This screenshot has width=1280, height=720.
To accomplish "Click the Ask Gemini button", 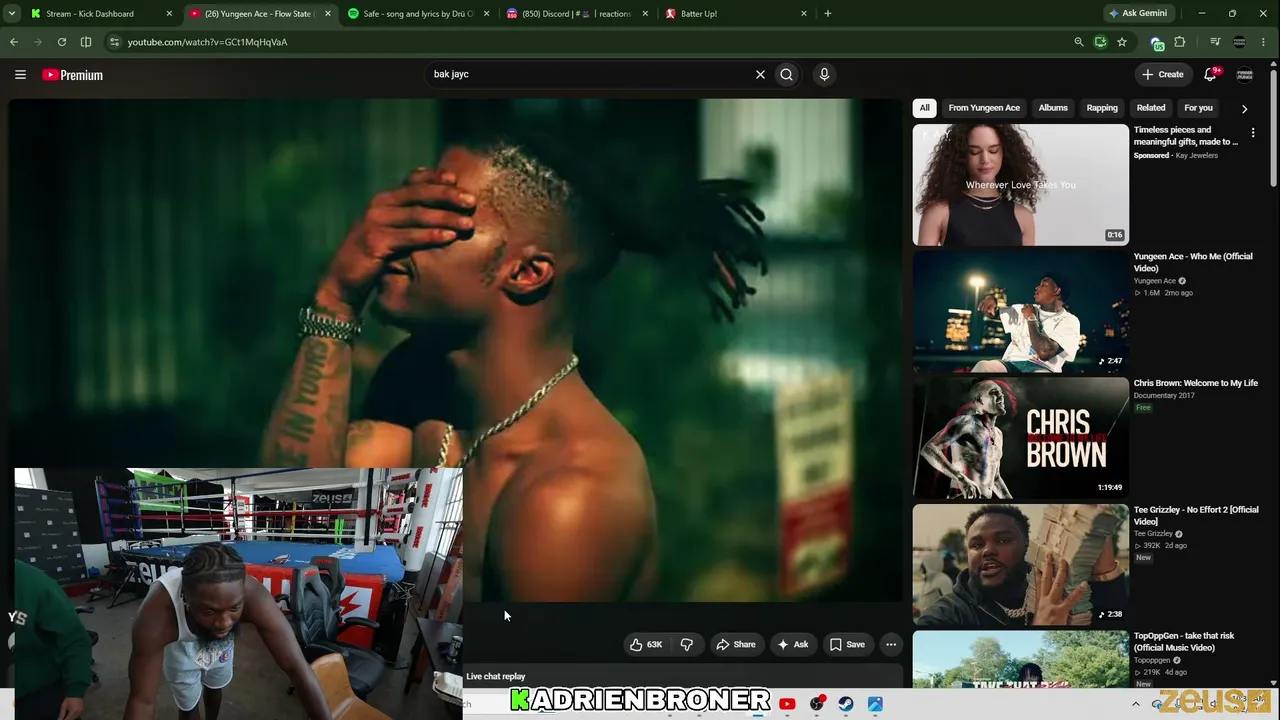I will (1137, 14).
